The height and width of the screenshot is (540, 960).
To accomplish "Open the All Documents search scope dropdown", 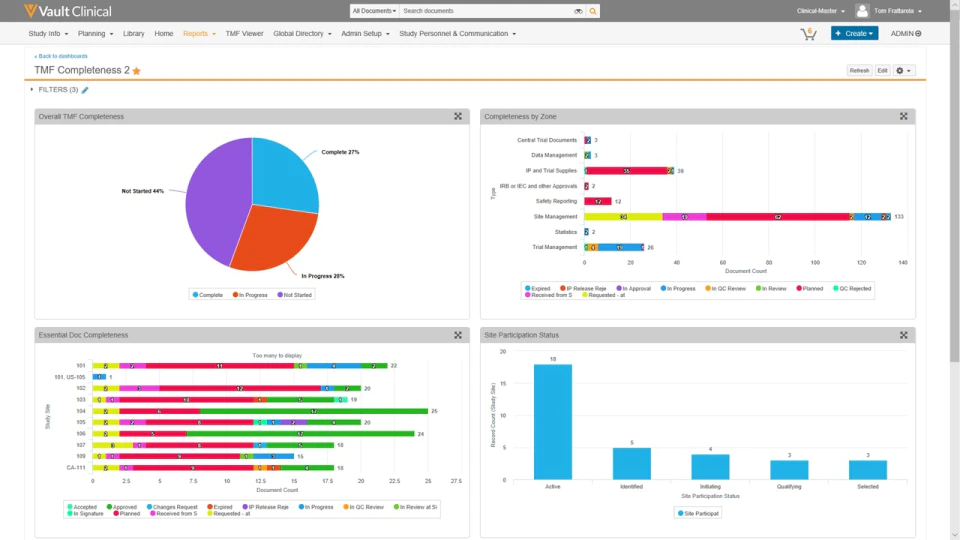I will (x=374, y=11).
